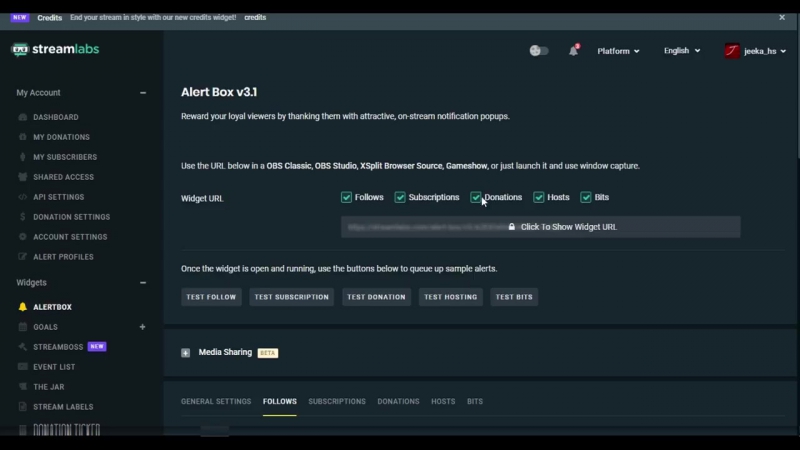Click the lock icon on widget URL

(512, 227)
